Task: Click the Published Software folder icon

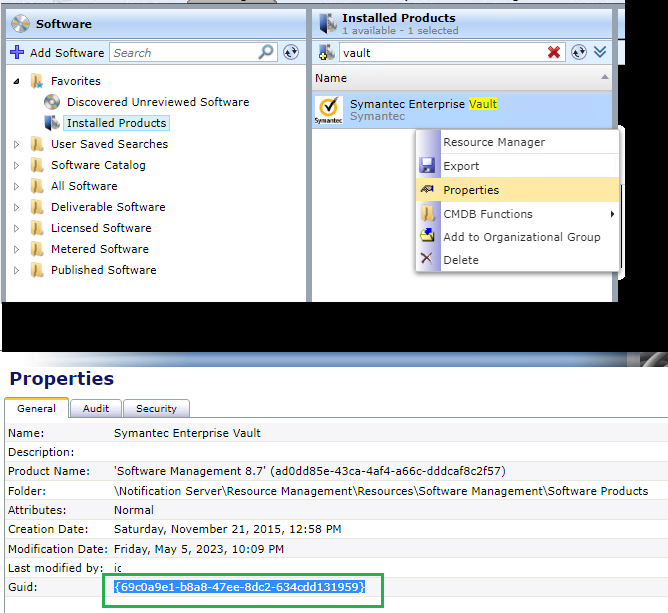Action: (37, 270)
